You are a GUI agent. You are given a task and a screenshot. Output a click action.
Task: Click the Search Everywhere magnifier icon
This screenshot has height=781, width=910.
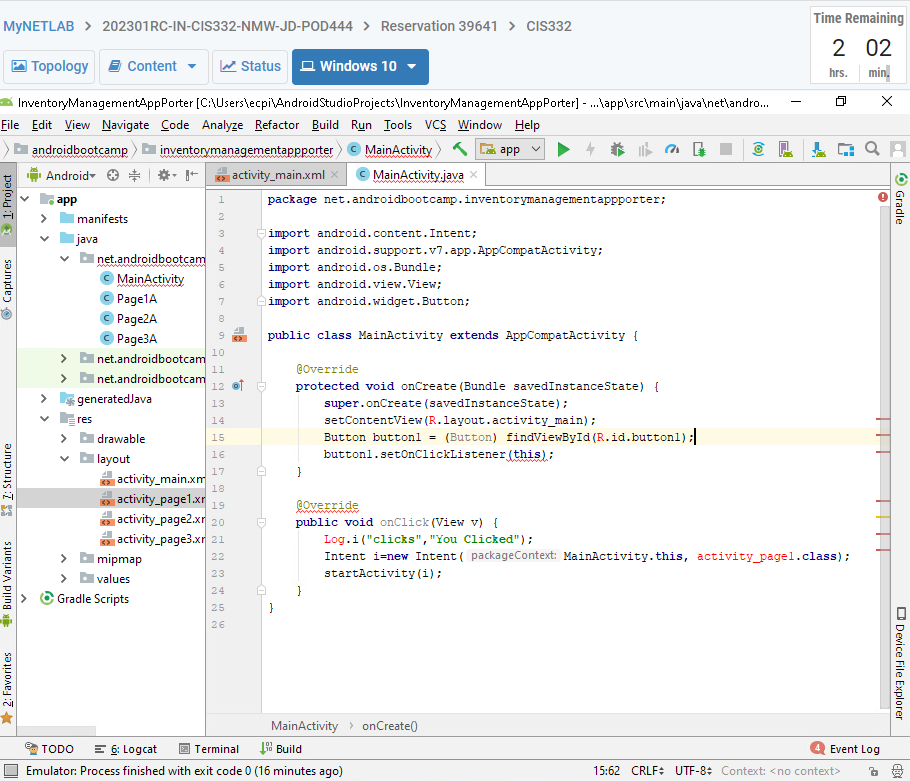[x=872, y=149]
